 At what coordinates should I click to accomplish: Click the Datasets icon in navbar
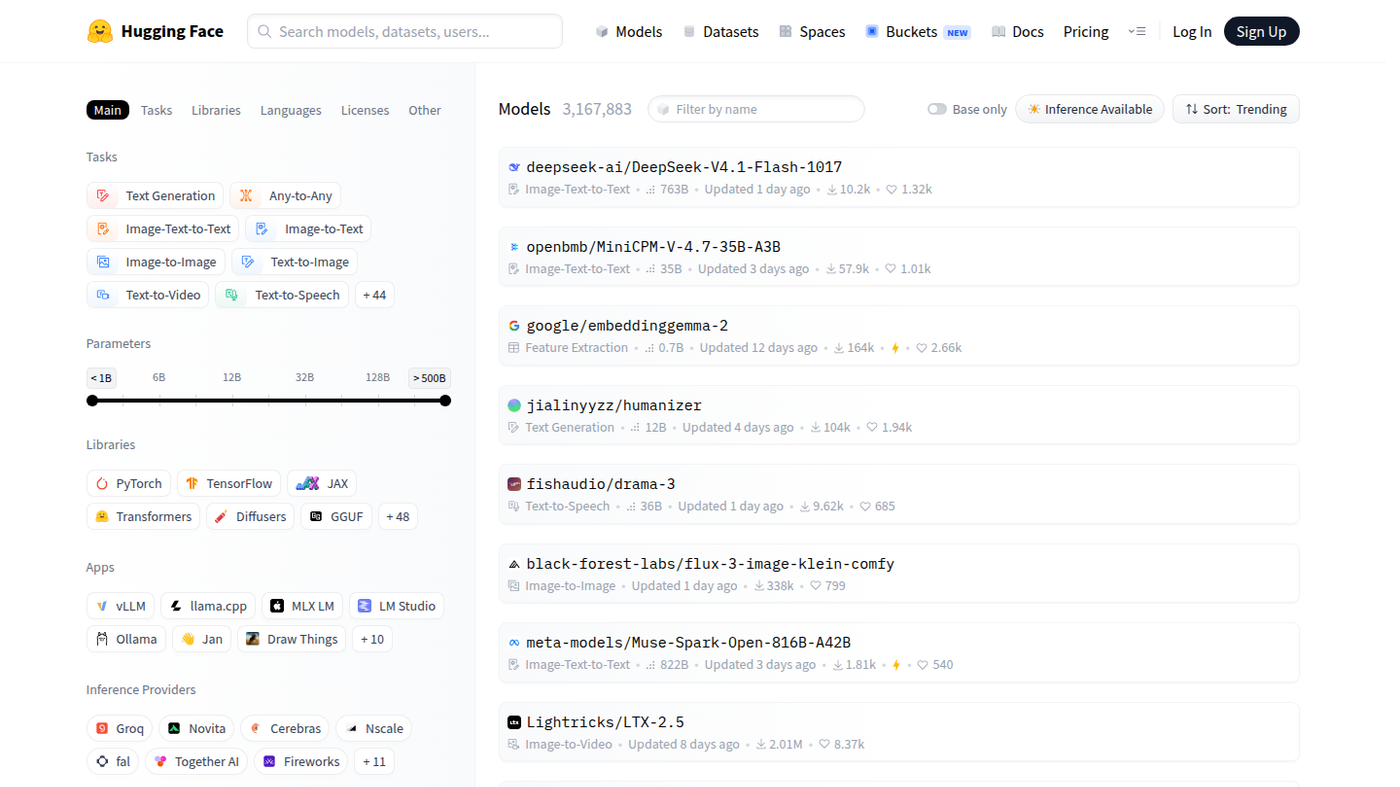[689, 32]
